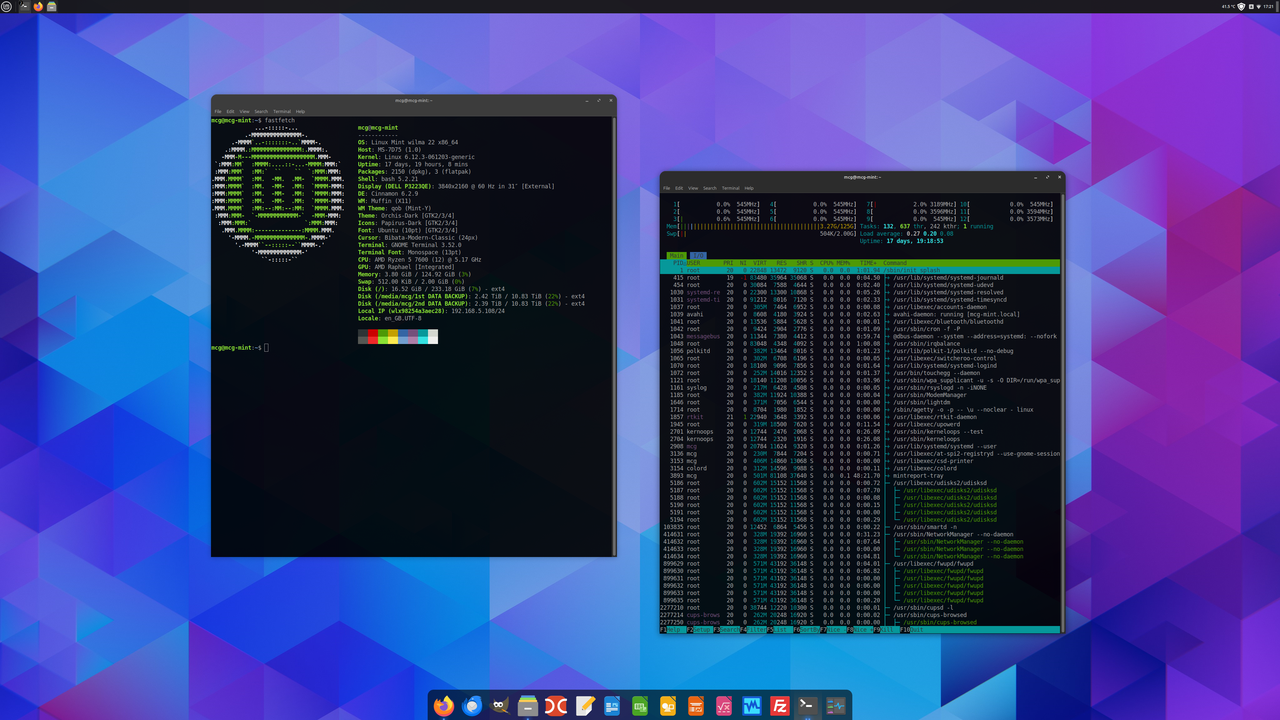1280x720 pixels.
Task: Switch to htop Main tab
Action: click(x=676, y=255)
